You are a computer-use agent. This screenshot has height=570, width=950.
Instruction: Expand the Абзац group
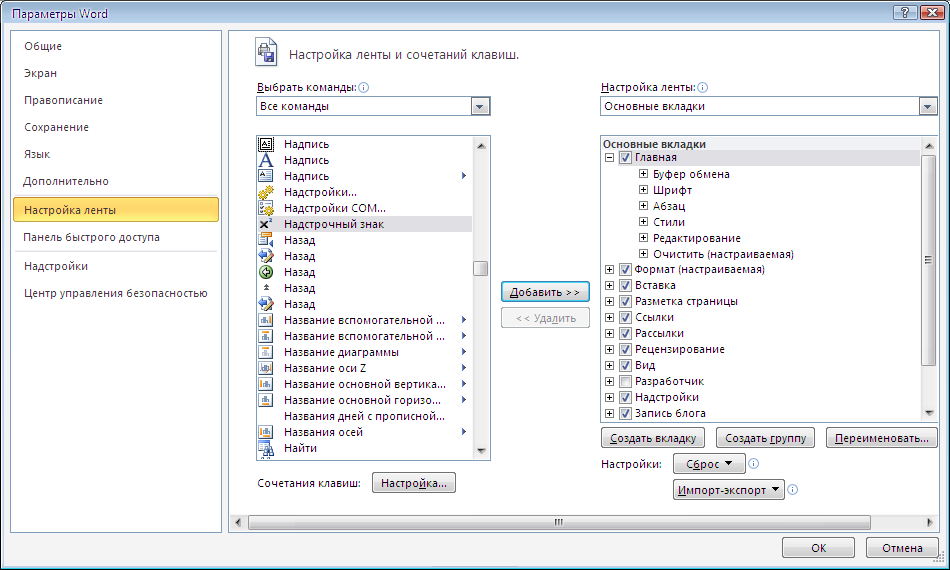[x=643, y=205]
